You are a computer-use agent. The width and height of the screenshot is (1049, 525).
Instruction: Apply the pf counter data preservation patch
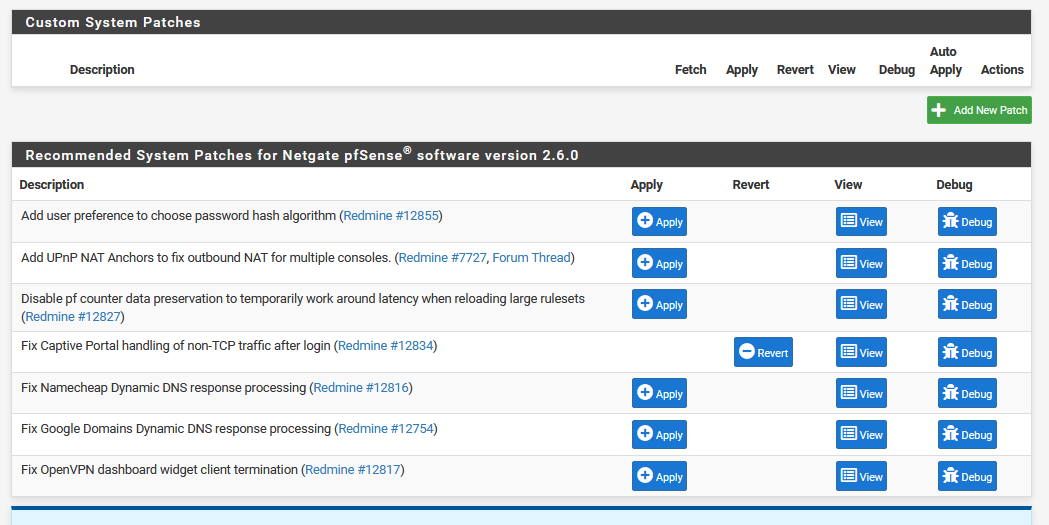click(659, 304)
